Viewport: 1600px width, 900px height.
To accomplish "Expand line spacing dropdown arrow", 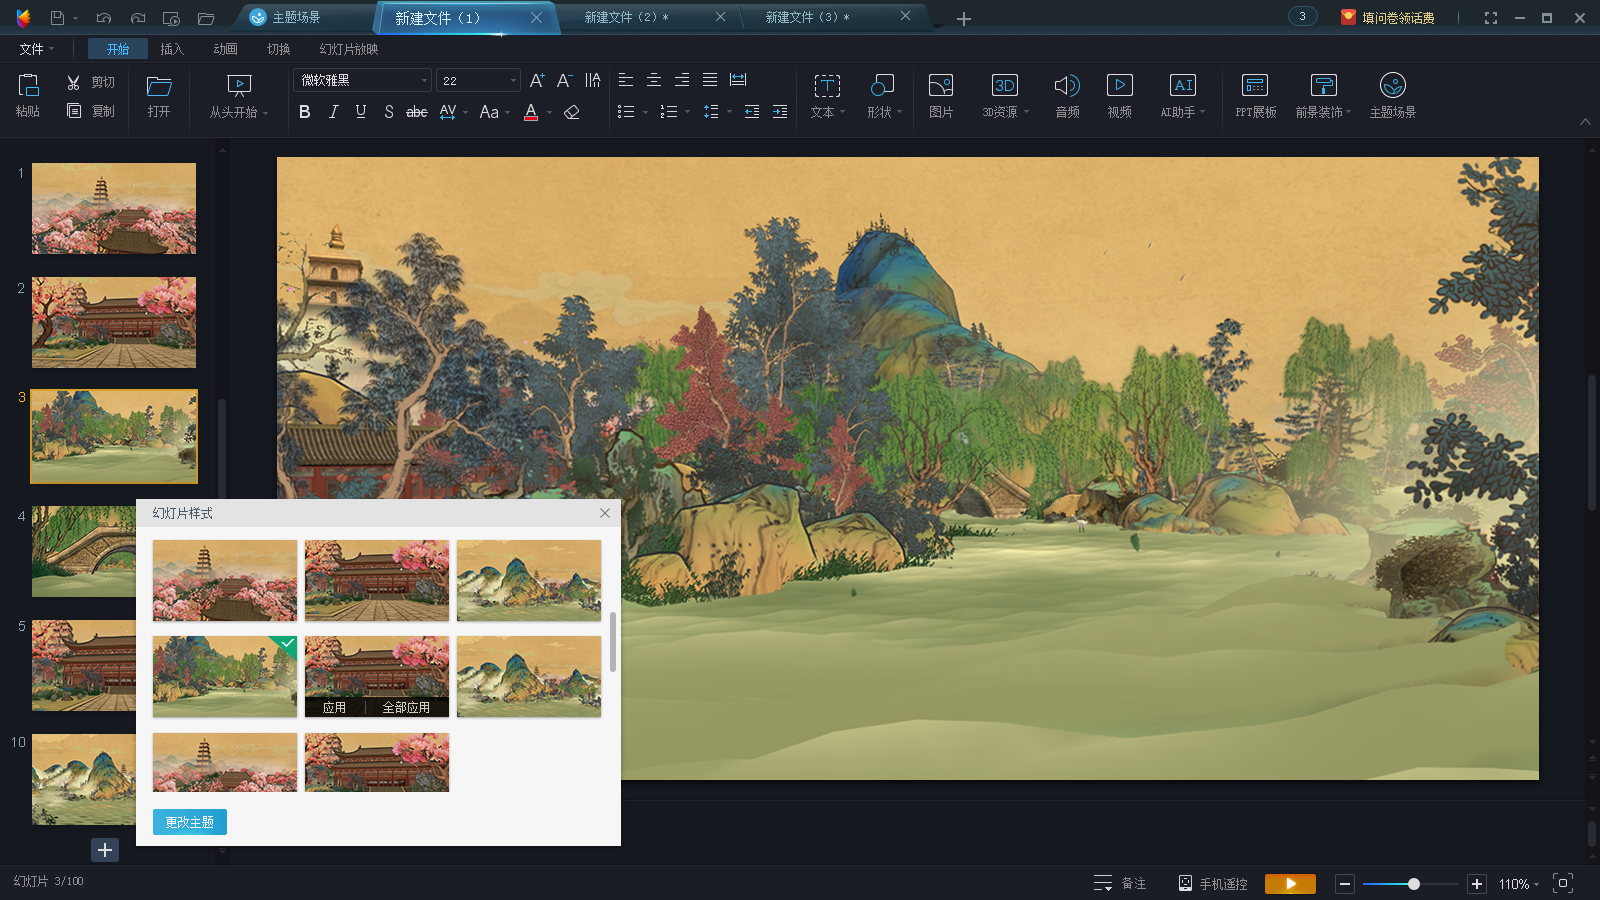I will point(729,113).
